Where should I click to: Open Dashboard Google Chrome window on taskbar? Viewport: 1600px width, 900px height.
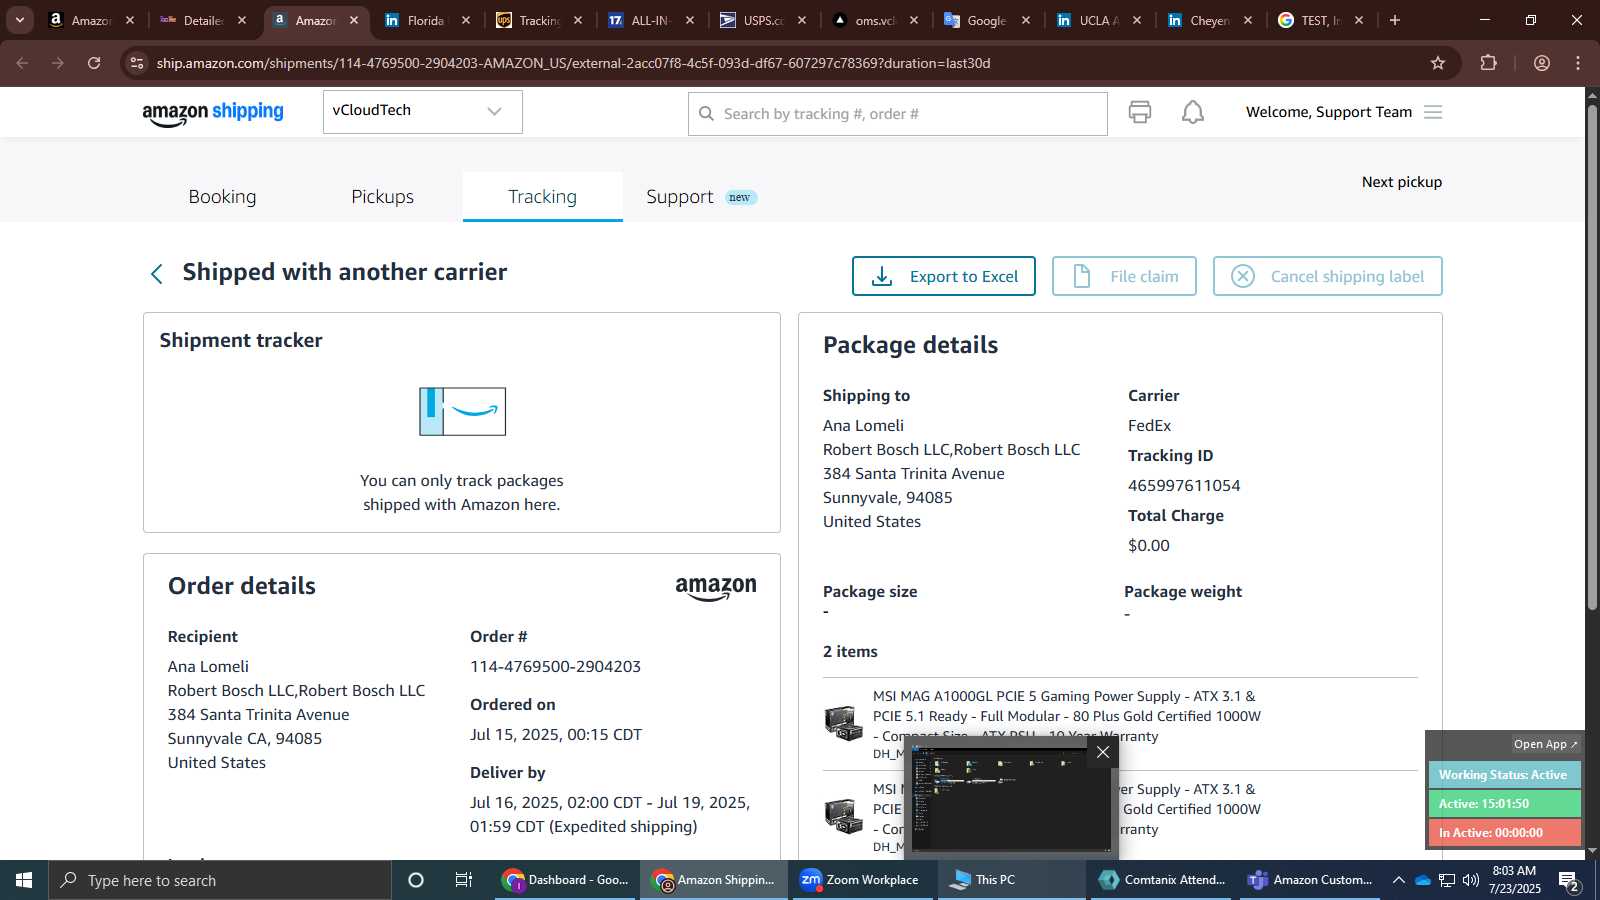(x=566, y=880)
